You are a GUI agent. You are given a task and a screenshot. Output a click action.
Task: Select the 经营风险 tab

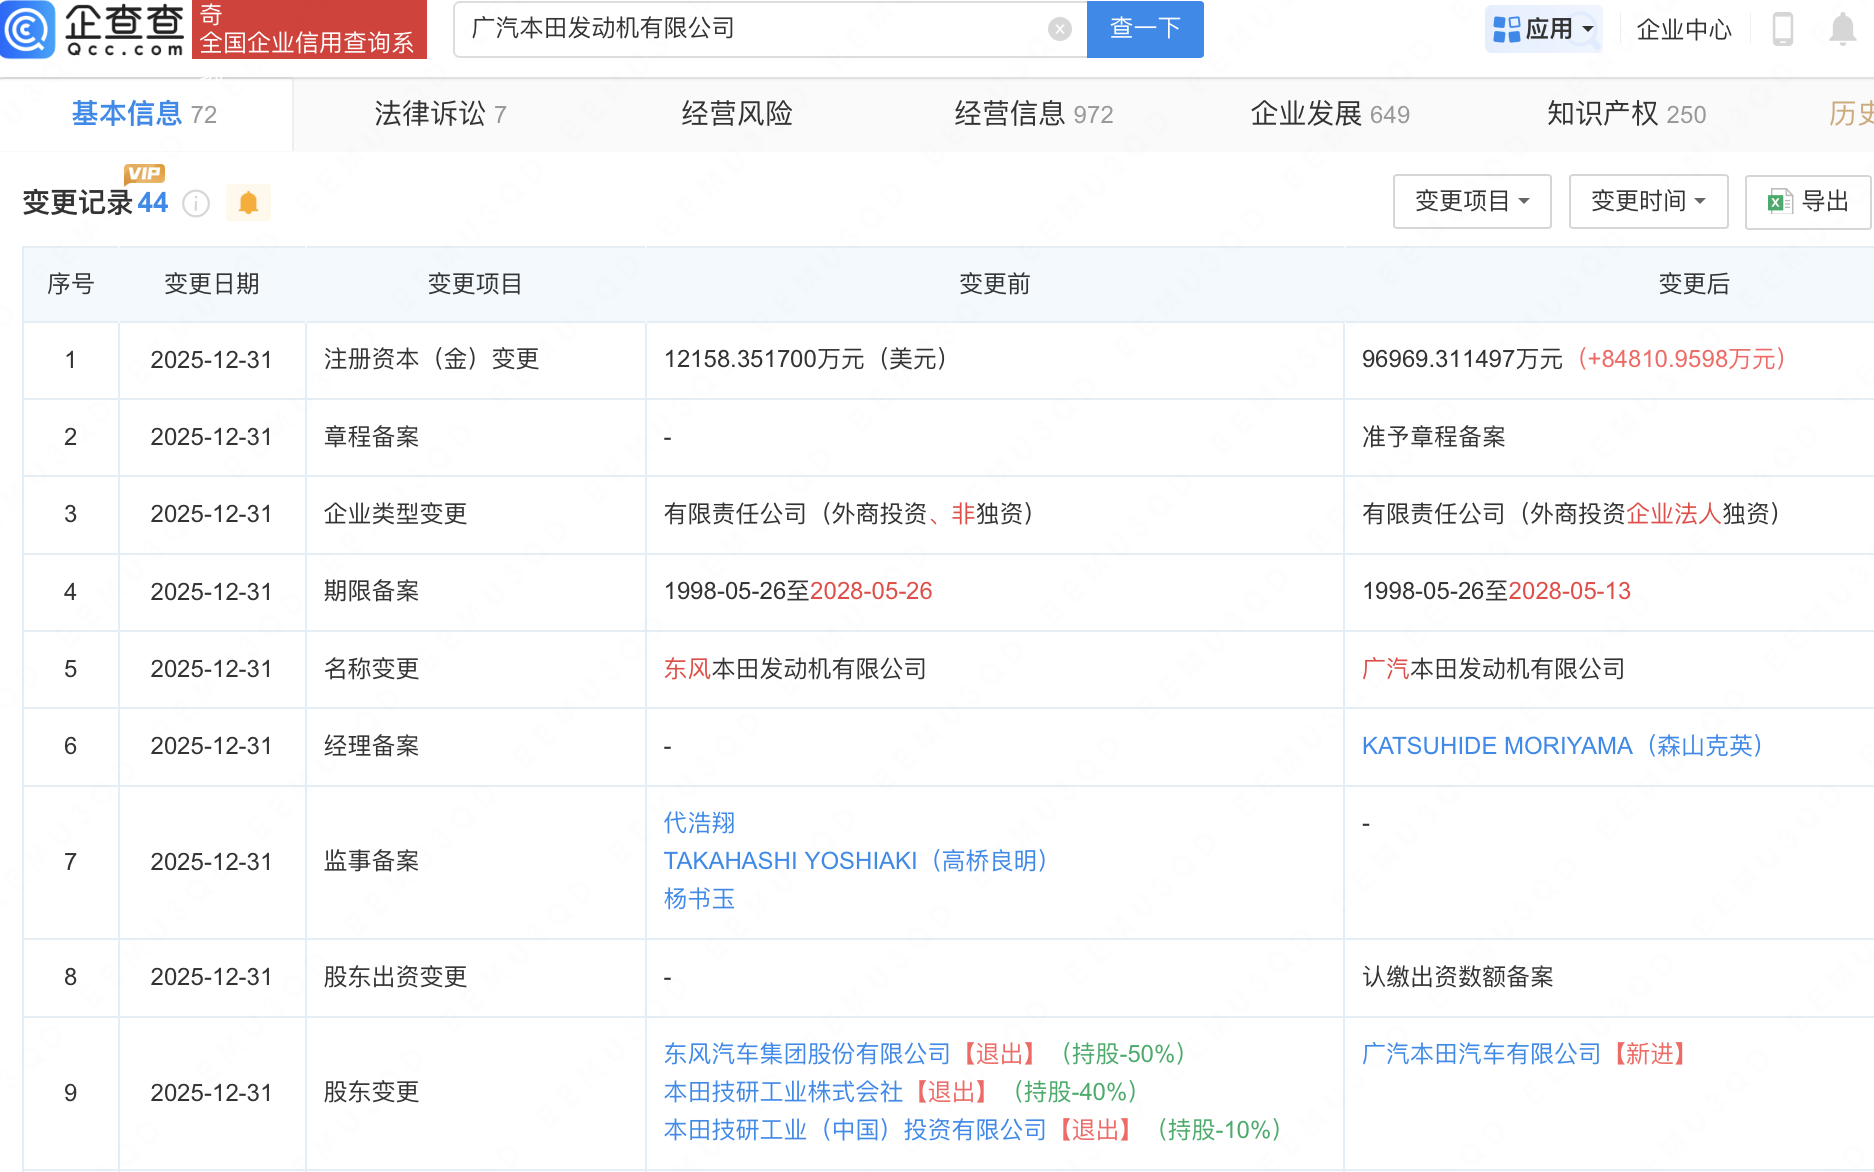coord(737,114)
